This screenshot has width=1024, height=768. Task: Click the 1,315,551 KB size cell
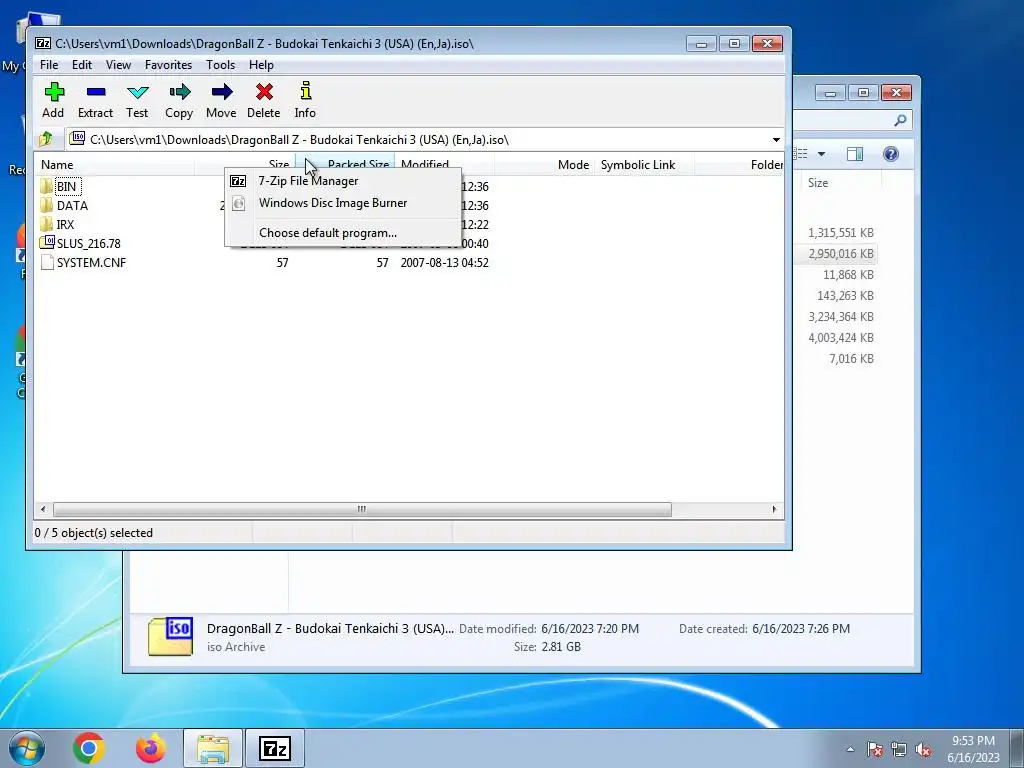point(840,232)
